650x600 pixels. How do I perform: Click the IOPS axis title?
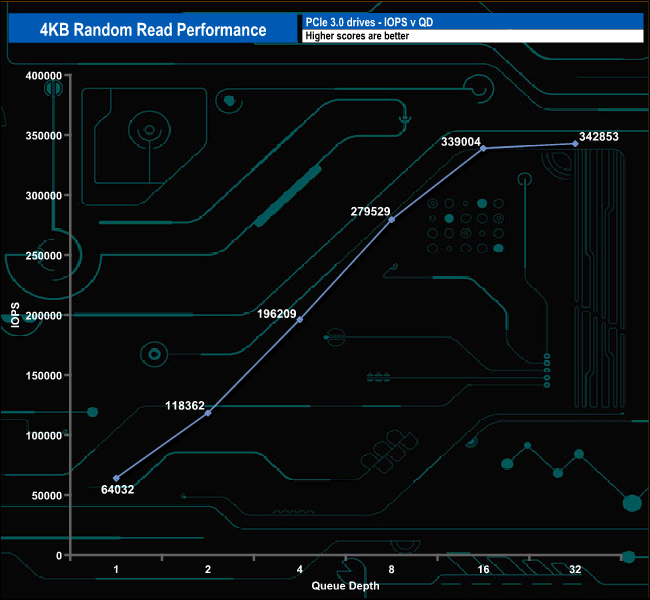click(x=15, y=315)
